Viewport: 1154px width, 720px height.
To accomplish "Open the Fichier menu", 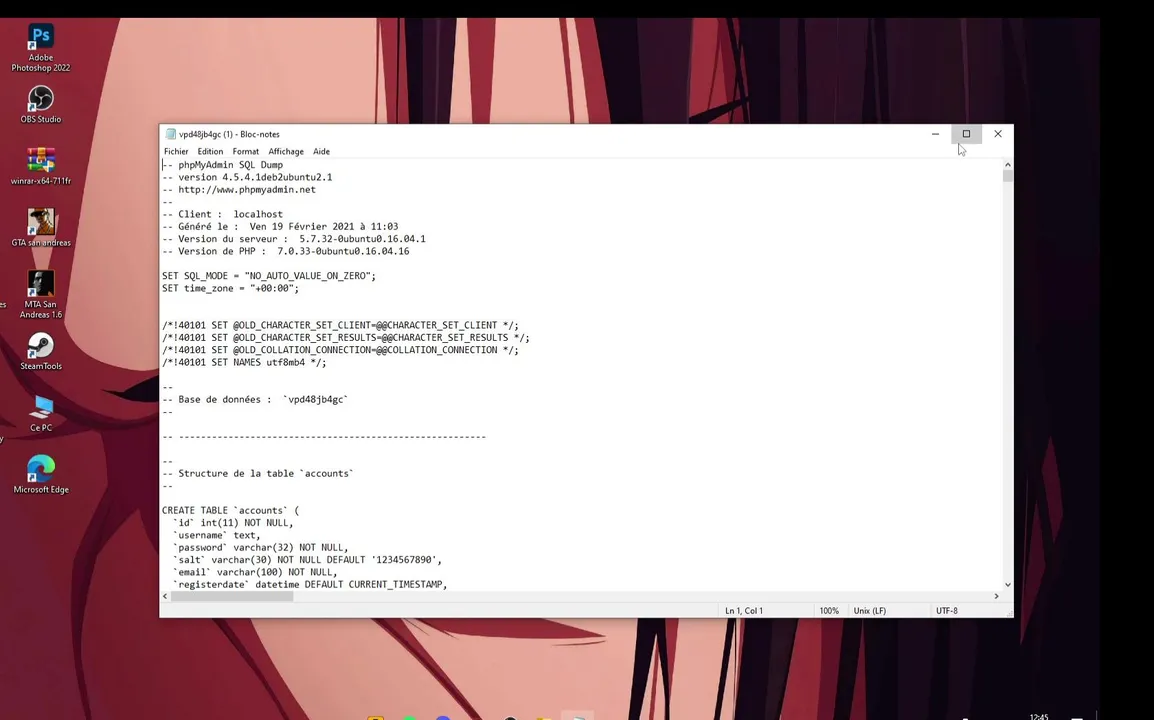I will pos(176,152).
